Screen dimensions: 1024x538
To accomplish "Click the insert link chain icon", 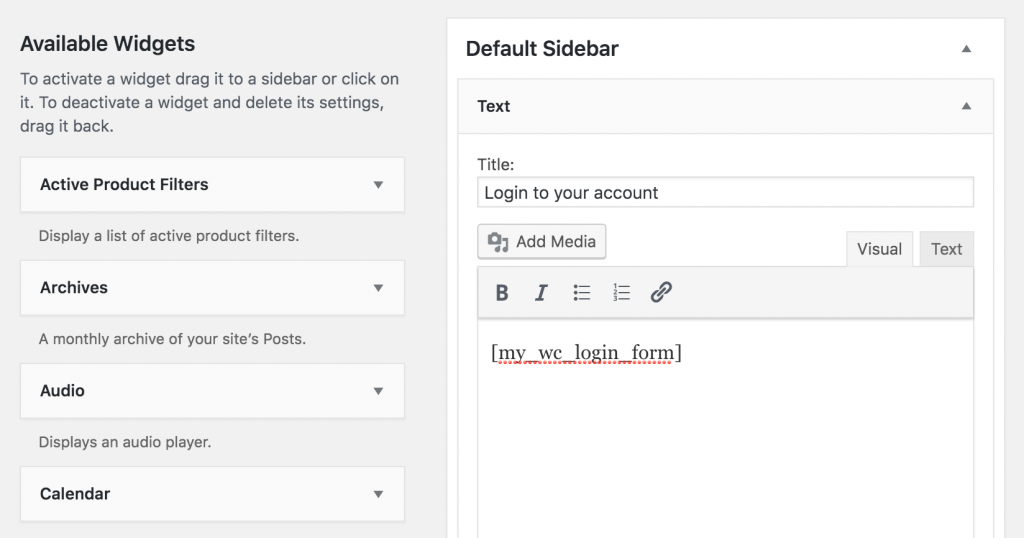I will coord(661,293).
